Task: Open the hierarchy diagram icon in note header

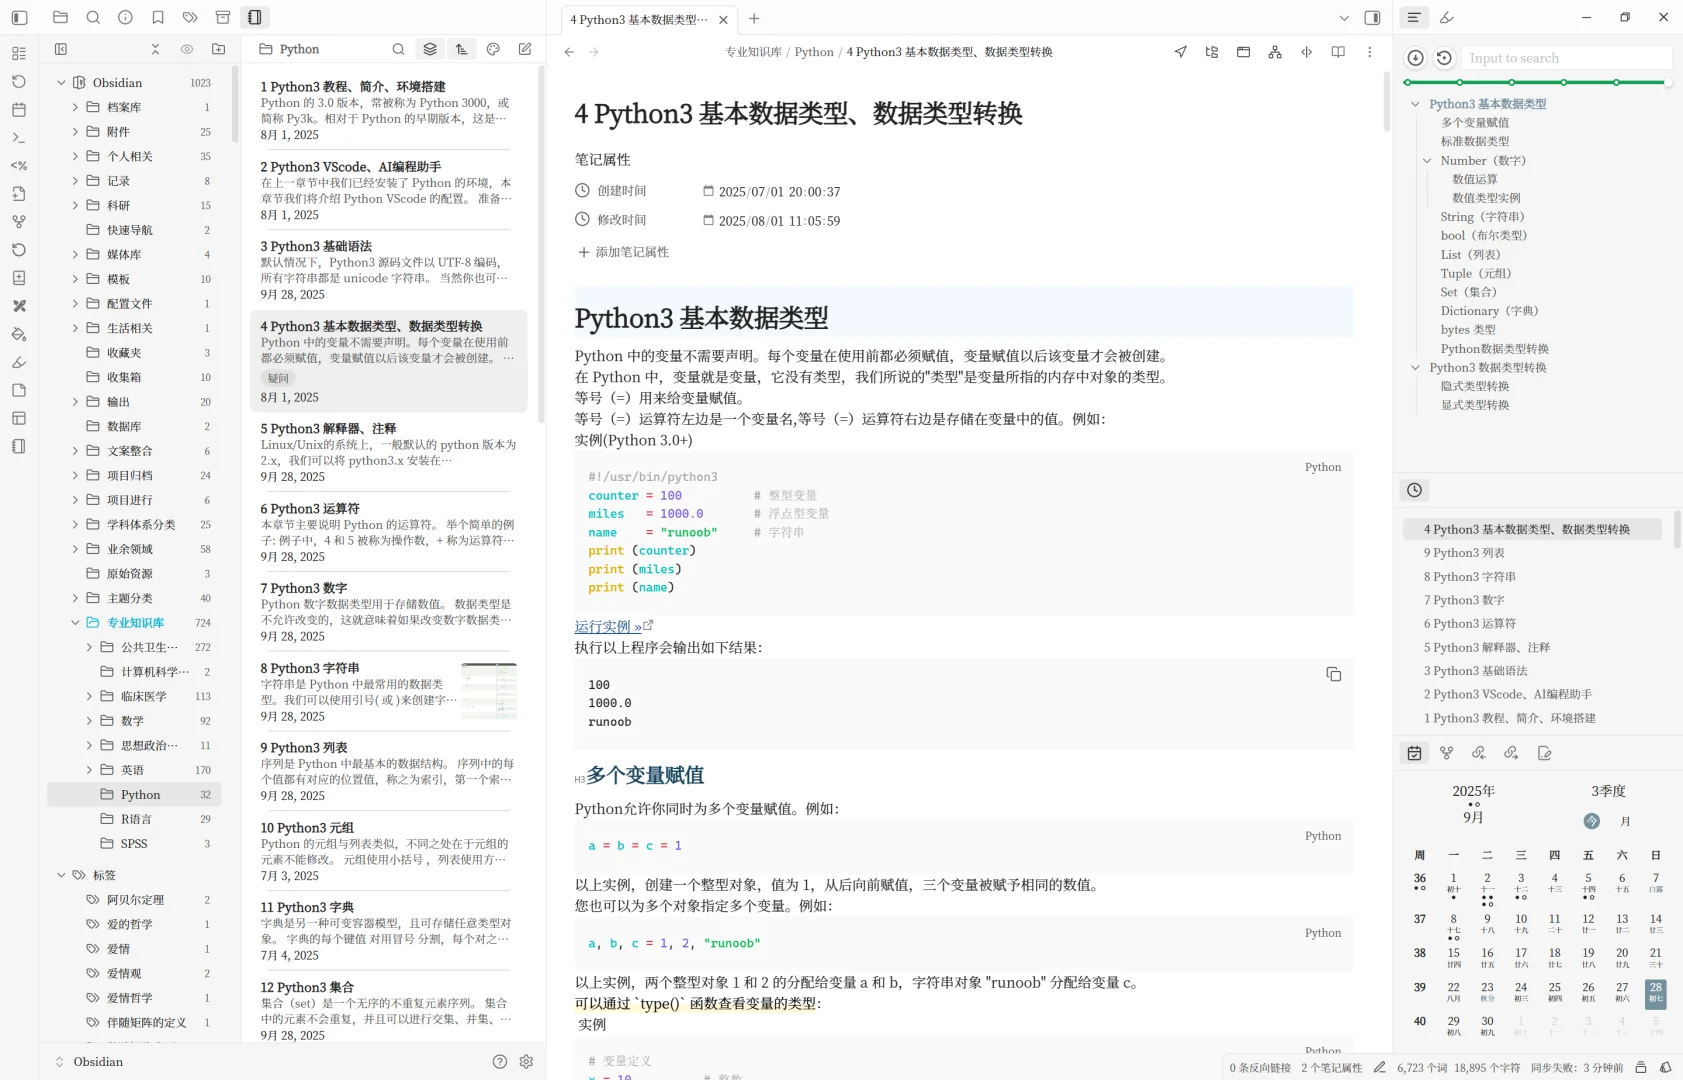Action: point(1275,52)
